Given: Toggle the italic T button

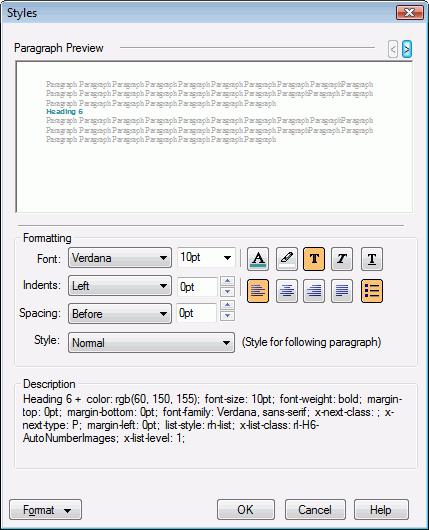Looking at the screenshot, I should (342, 259).
